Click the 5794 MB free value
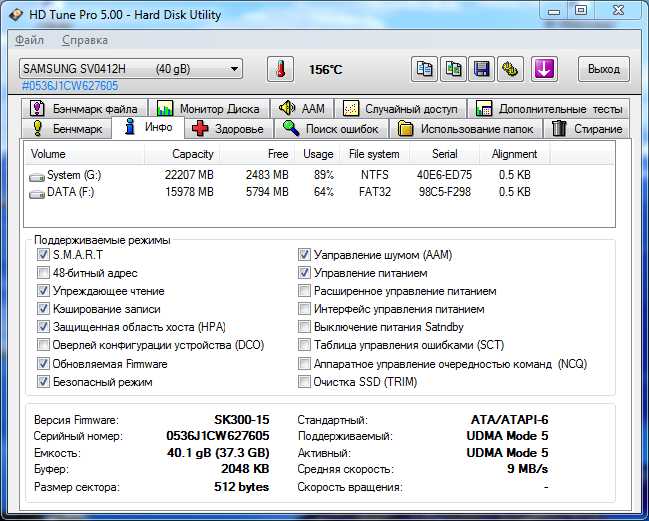The height and width of the screenshot is (521, 649). [x=267, y=192]
